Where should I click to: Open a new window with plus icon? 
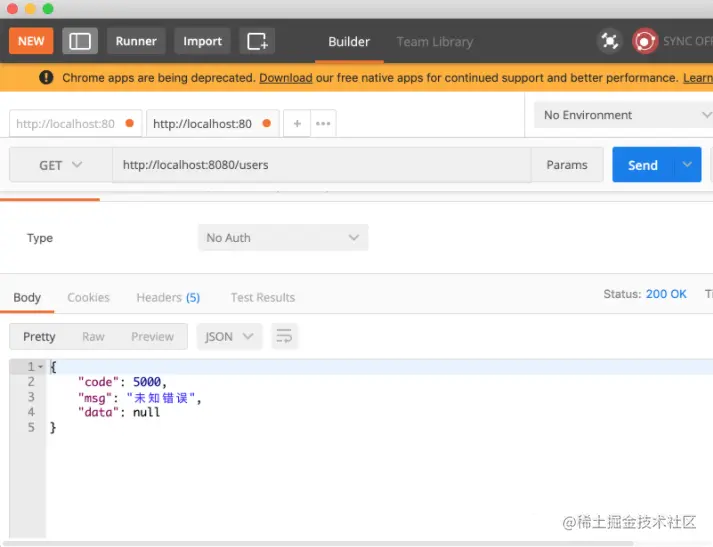pyautogui.click(x=257, y=41)
